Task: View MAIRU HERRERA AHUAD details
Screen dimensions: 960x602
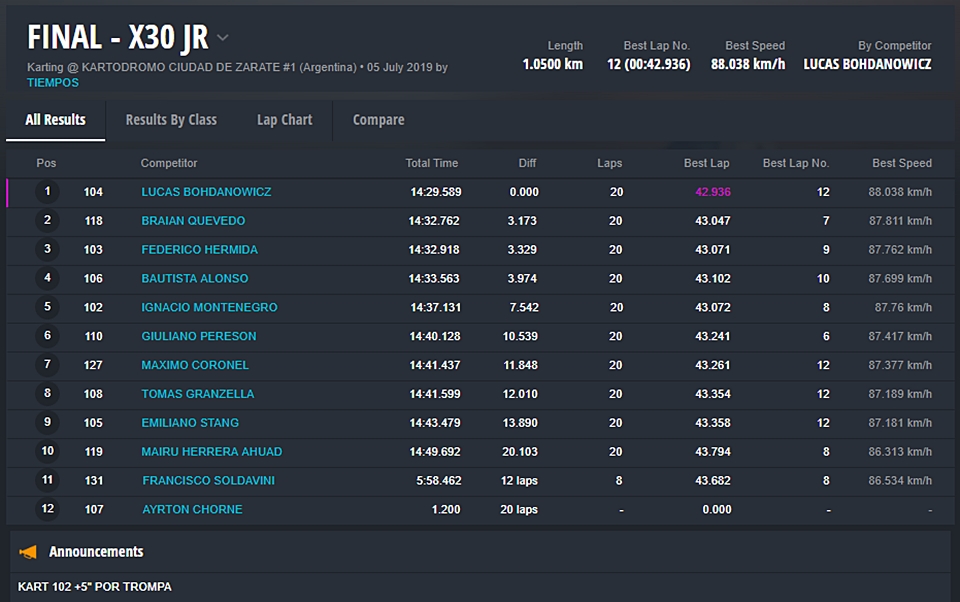Action: point(211,452)
